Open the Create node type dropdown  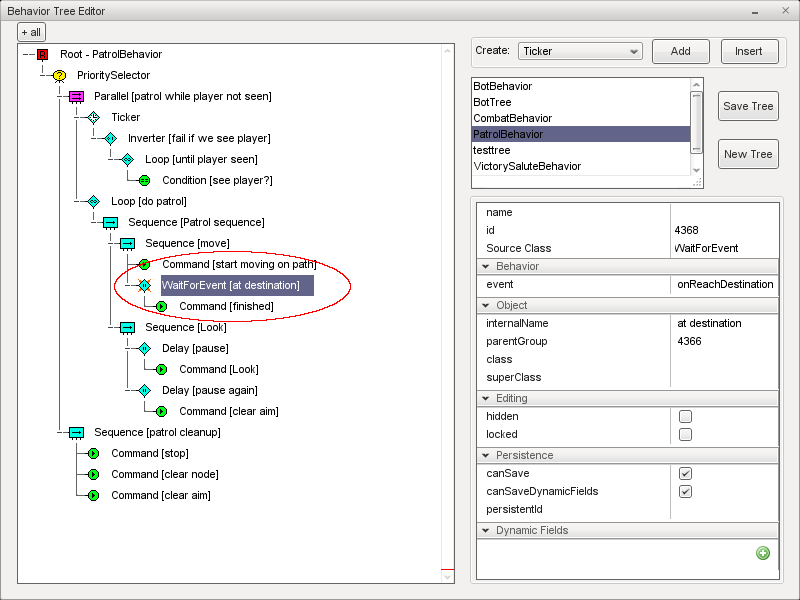(x=580, y=51)
